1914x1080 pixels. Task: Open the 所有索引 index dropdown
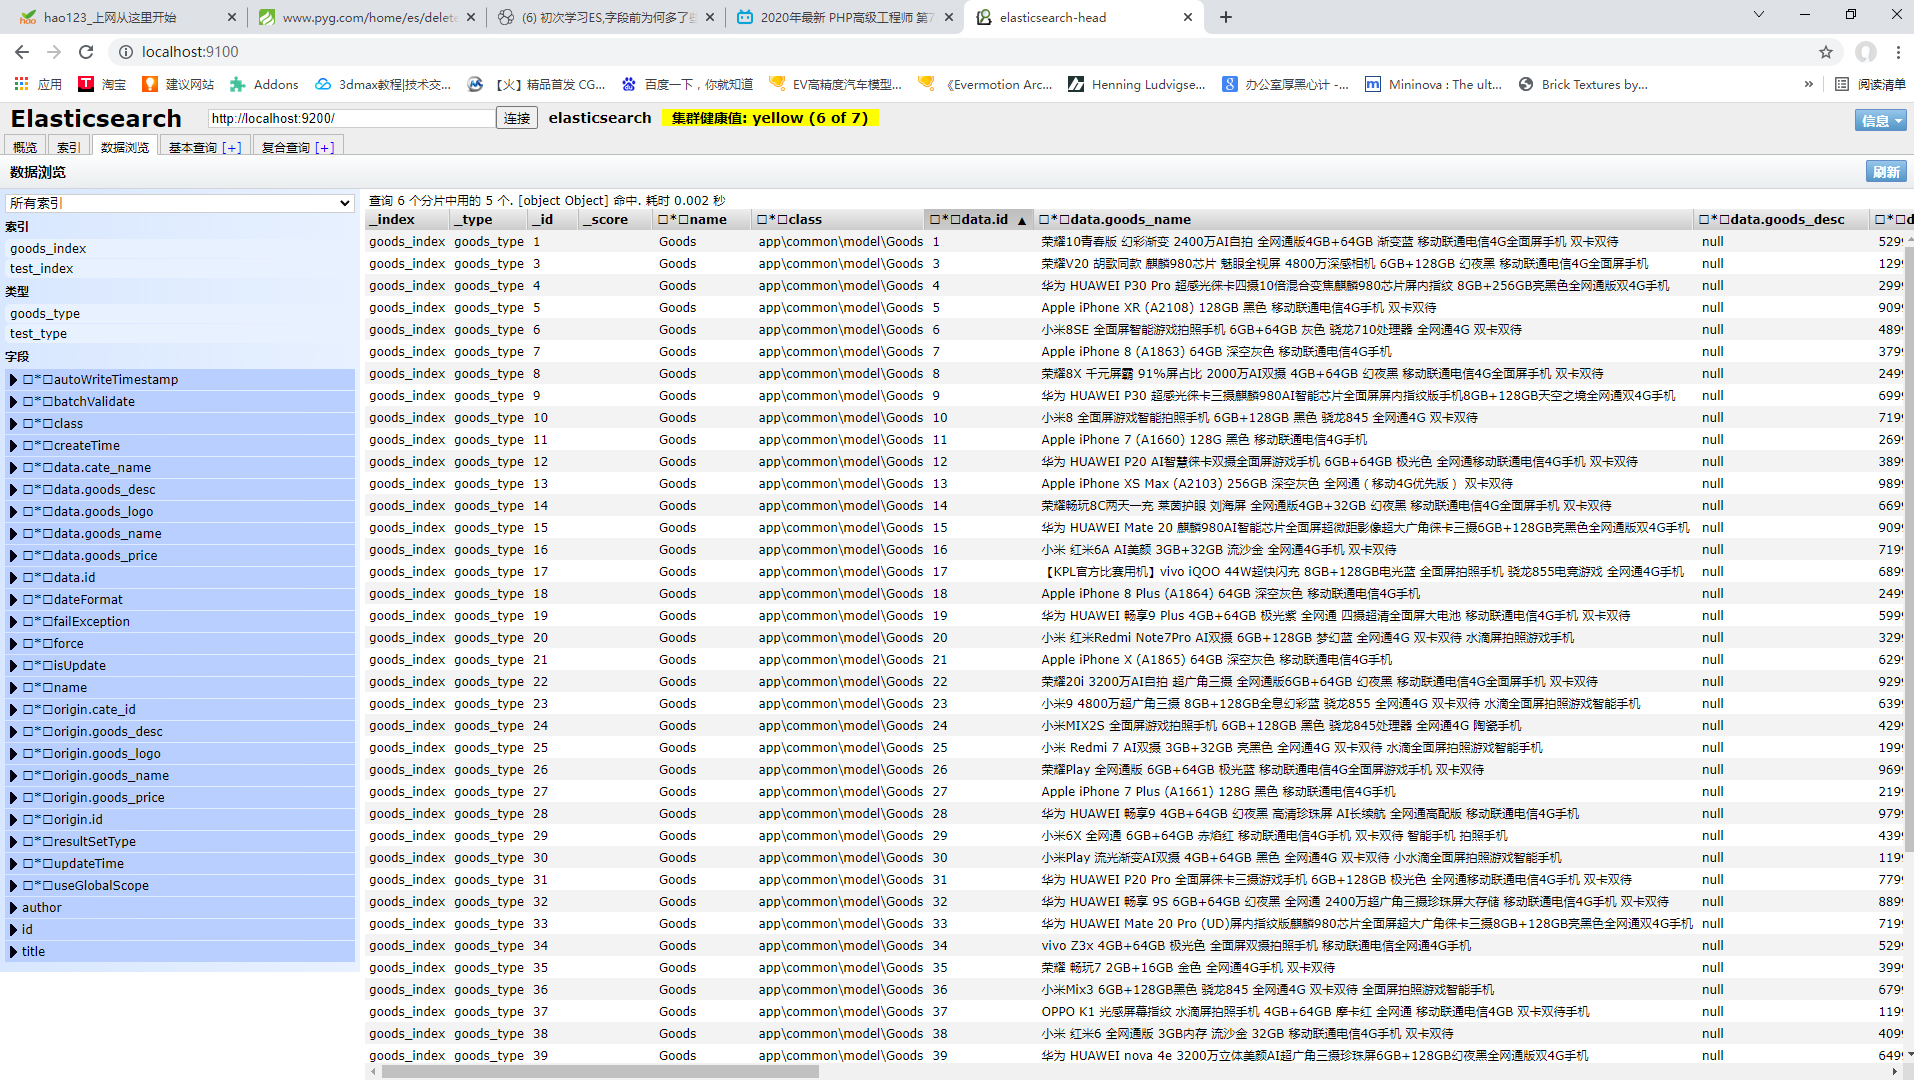pos(180,203)
